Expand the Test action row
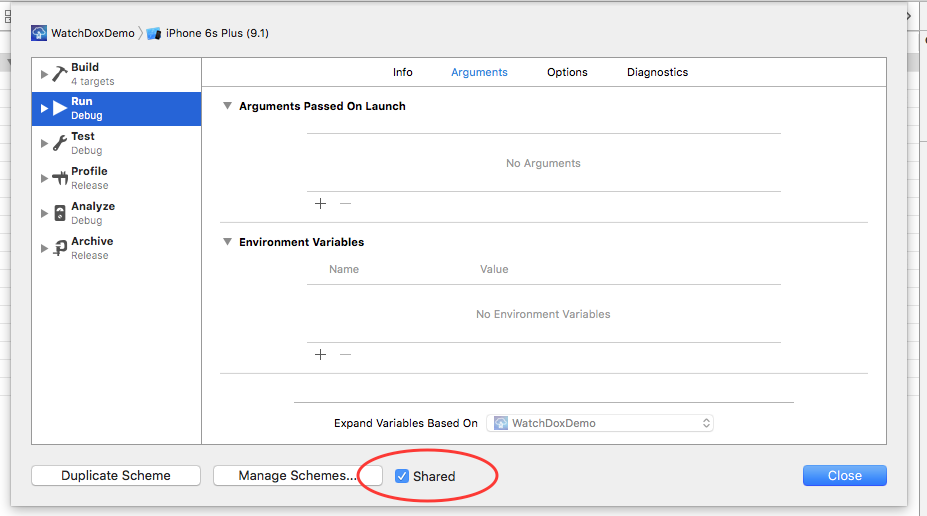This screenshot has width=927, height=516. click(x=44, y=143)
